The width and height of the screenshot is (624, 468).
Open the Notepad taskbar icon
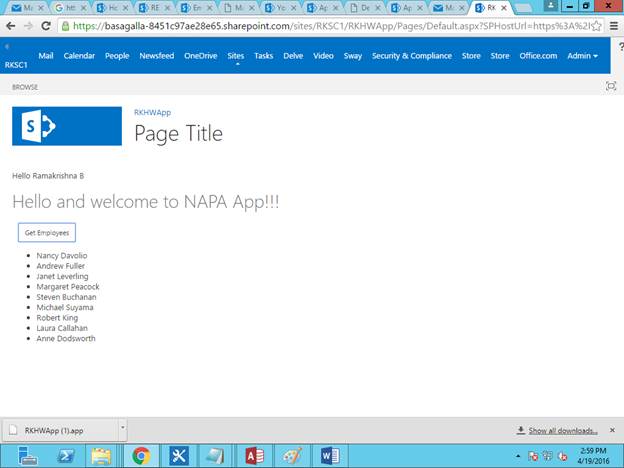[x=214, y=456]
